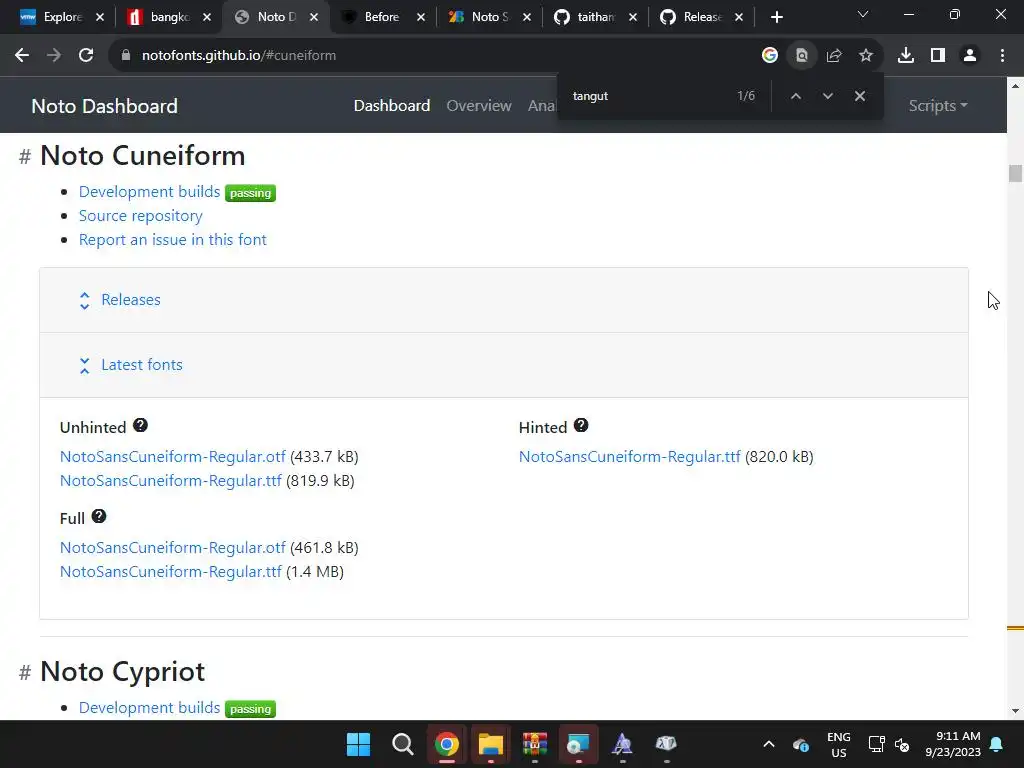Show help for Hinted fonts
This screenshot has height=768, width=1024.
pos(581,425)
